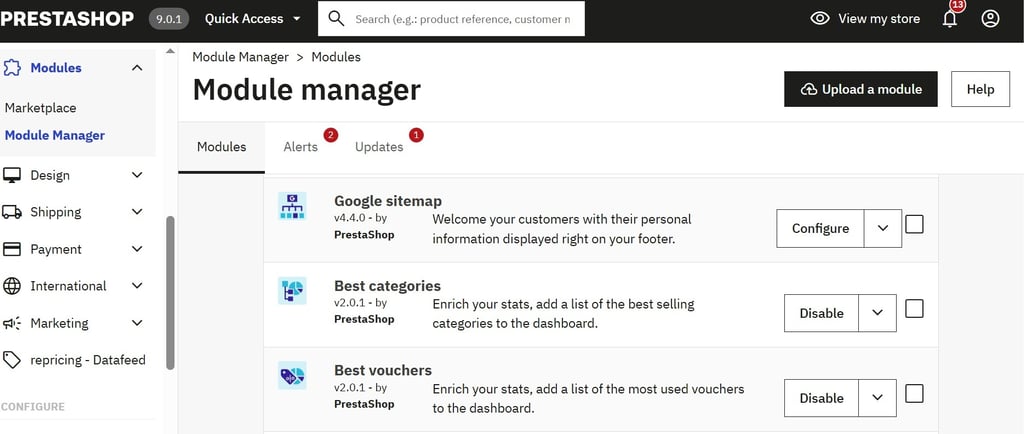The height and width of the screenshot is (434, 1024).
Task: Open the Google sitemap Configure dropdown arrow
Action: 882,228
